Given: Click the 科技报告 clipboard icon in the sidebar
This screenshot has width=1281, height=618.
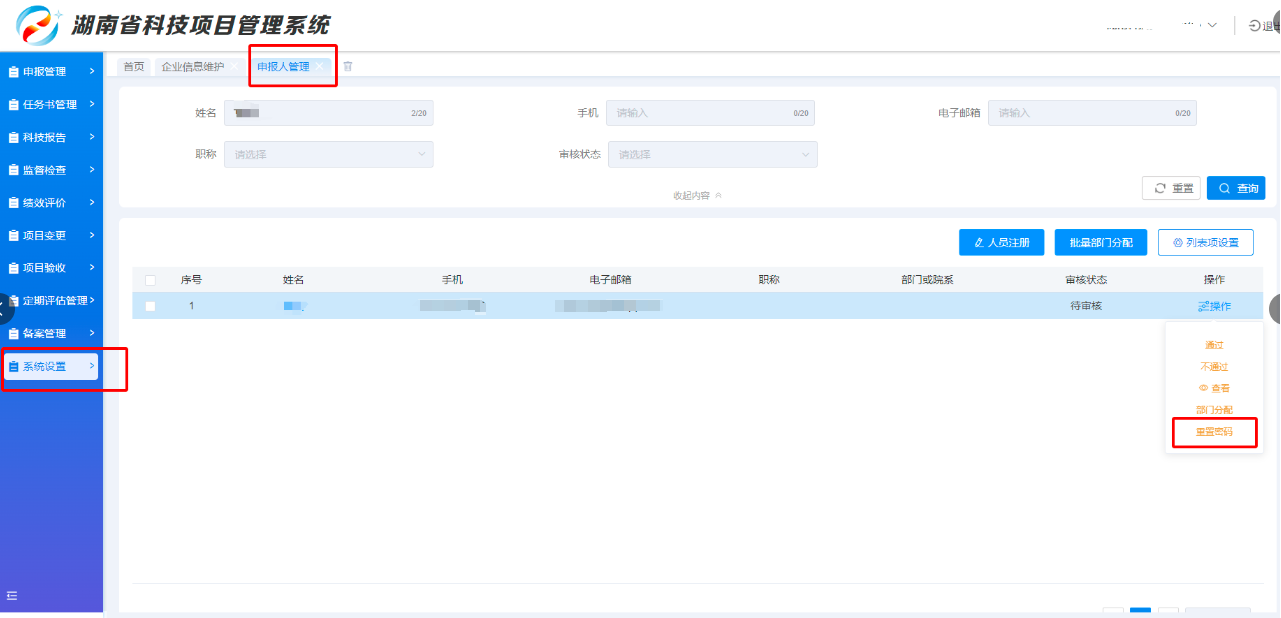Looking at the screenshot, I should [x=13, y=137].
